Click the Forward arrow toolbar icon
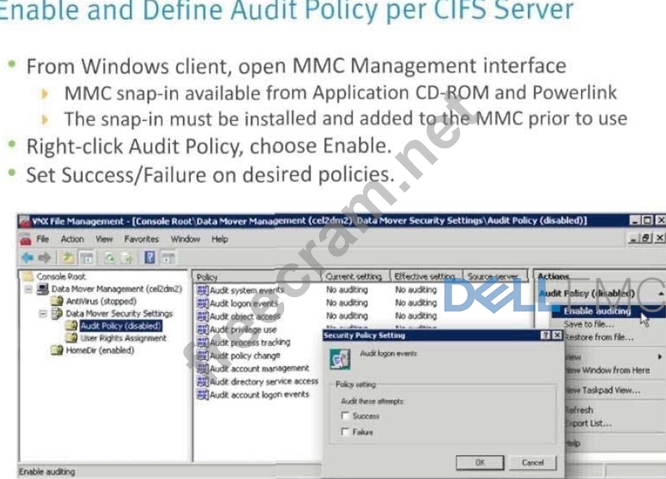The image size is (666, 479). coord(45,257)
